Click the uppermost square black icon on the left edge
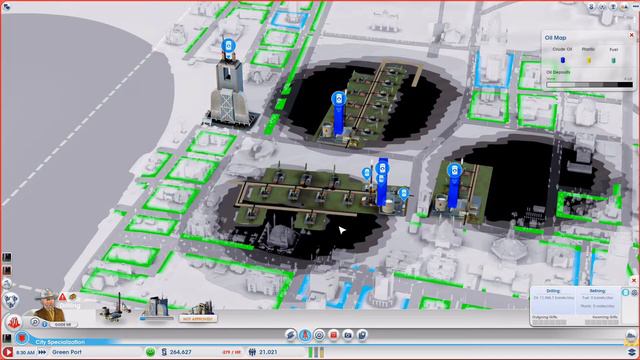The height and width of the screenshot is (360, 640). coord(7,257)
